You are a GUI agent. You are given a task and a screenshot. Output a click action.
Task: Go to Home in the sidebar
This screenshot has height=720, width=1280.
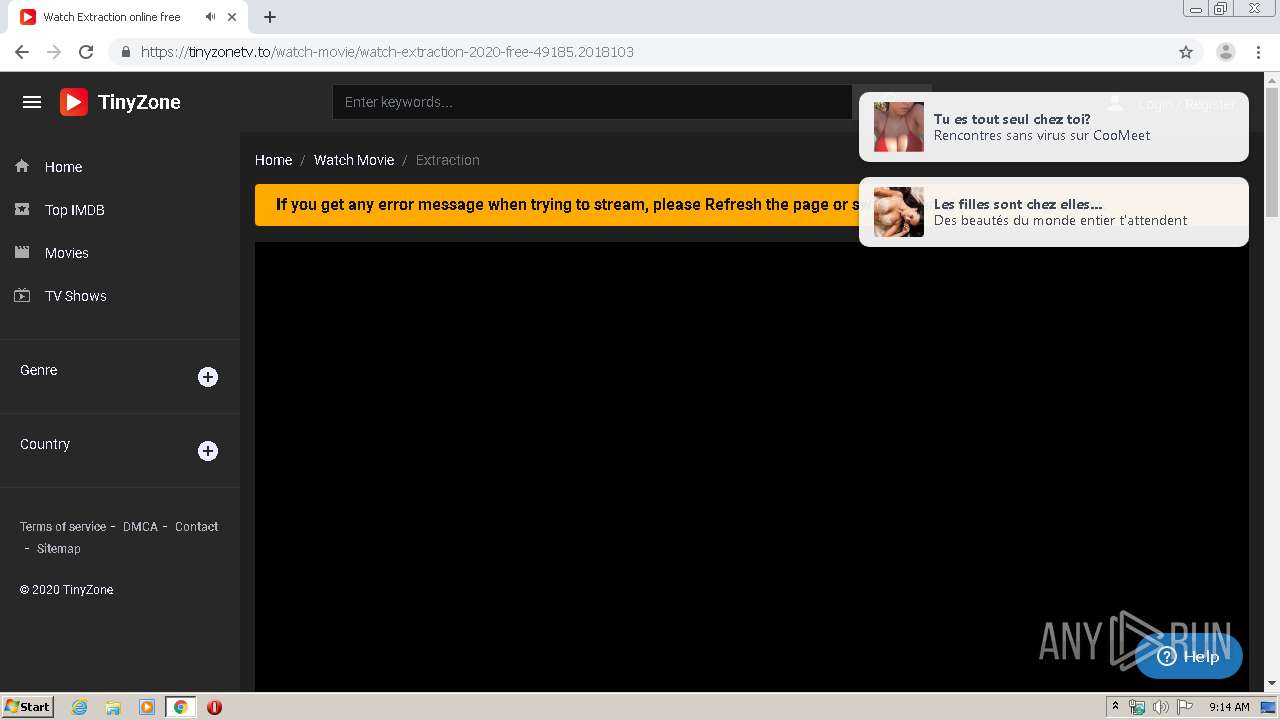tap(63, 167)
